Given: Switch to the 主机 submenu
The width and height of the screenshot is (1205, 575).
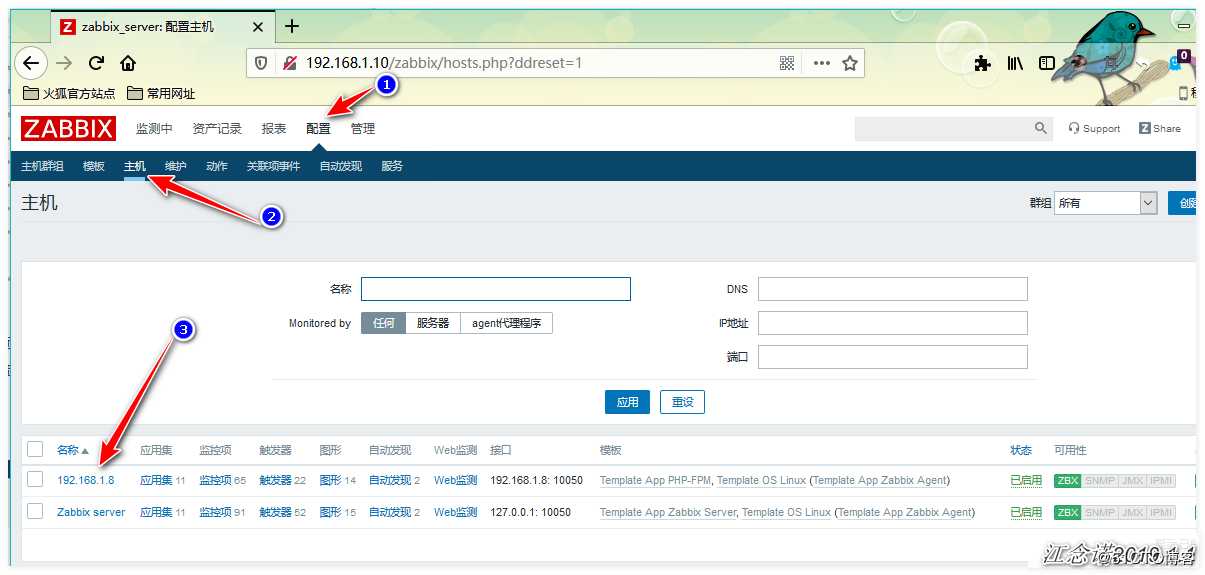Looking at the screenshot, I should (135, 166).
